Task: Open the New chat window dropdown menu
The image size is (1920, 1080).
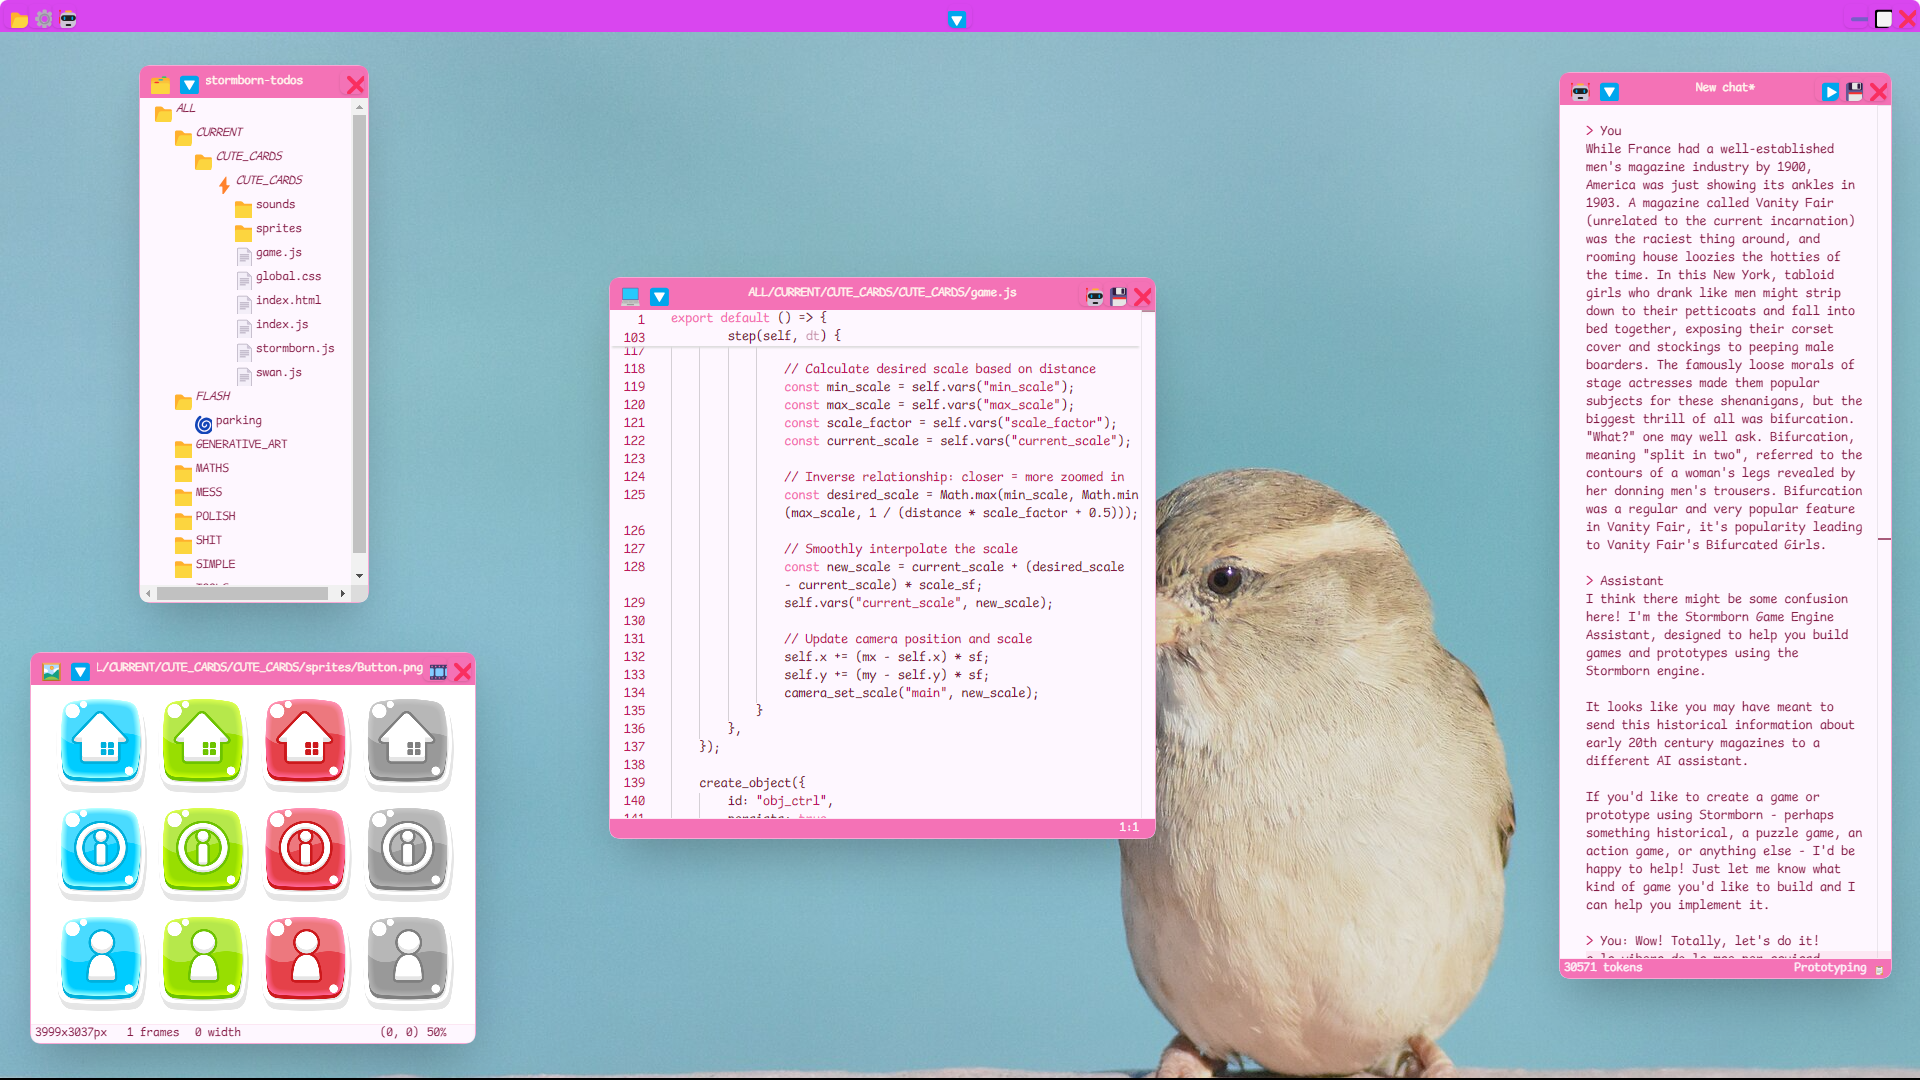Action: (1609, 92)
